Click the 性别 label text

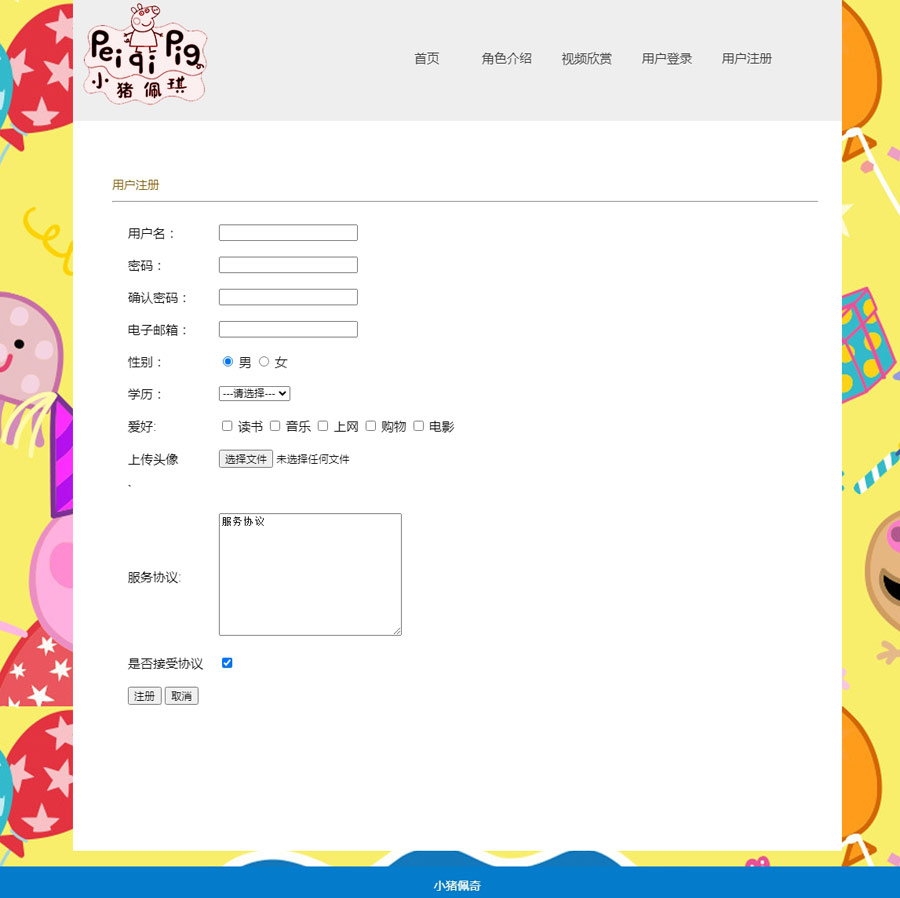(x=145, y=362)
